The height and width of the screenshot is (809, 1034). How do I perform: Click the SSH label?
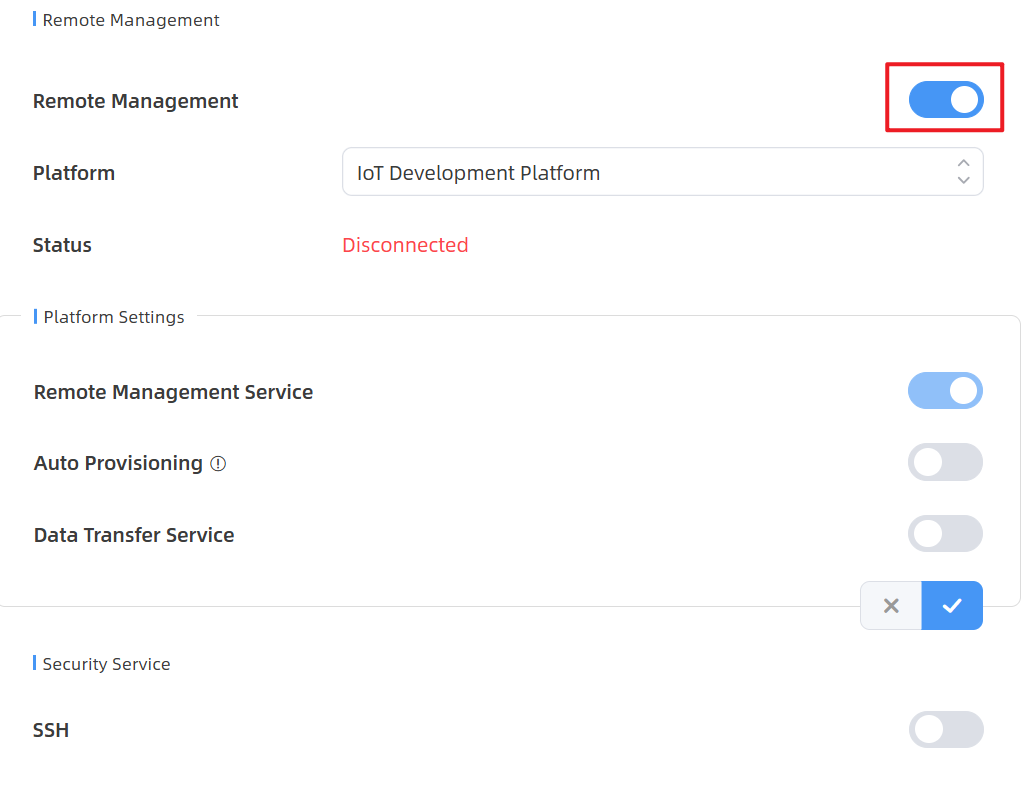pos(51,730)
